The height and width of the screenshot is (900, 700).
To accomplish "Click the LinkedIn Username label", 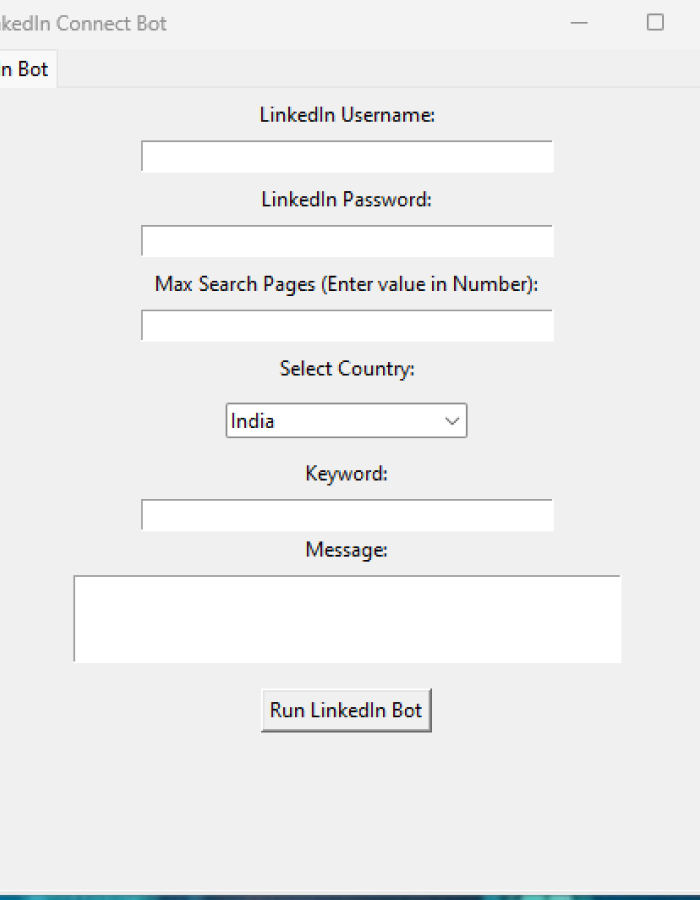I will click(x=346, y=115).
